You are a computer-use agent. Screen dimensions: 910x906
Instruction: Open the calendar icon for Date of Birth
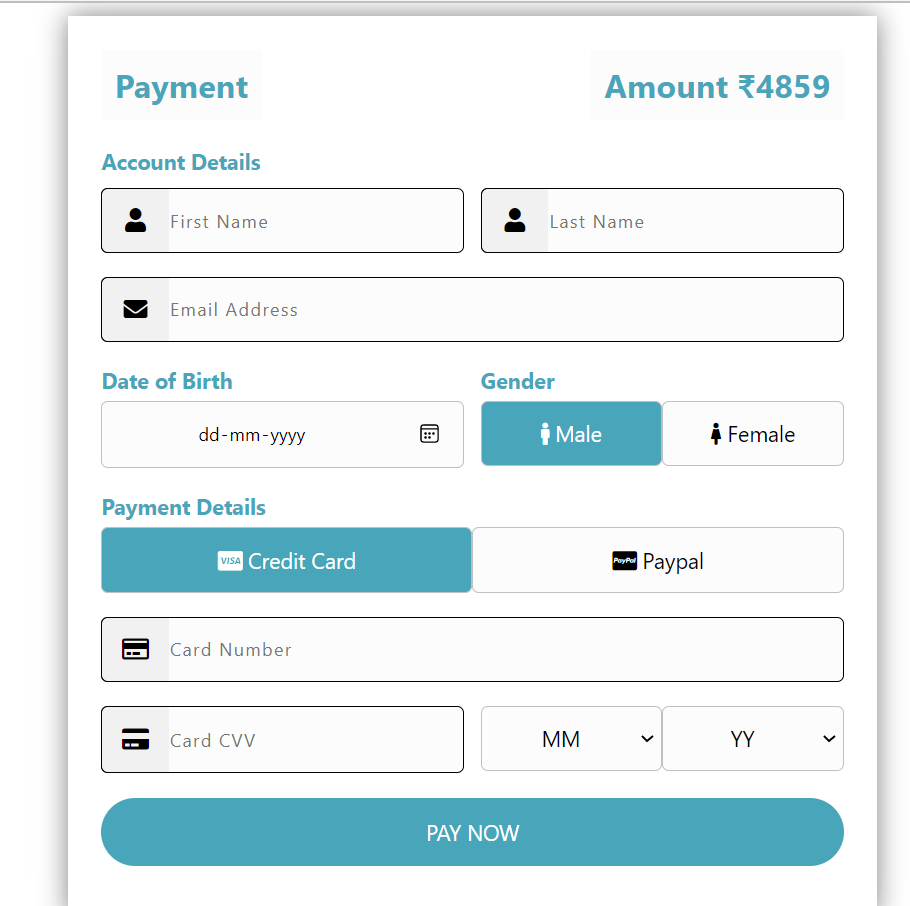tap(429, 433)
